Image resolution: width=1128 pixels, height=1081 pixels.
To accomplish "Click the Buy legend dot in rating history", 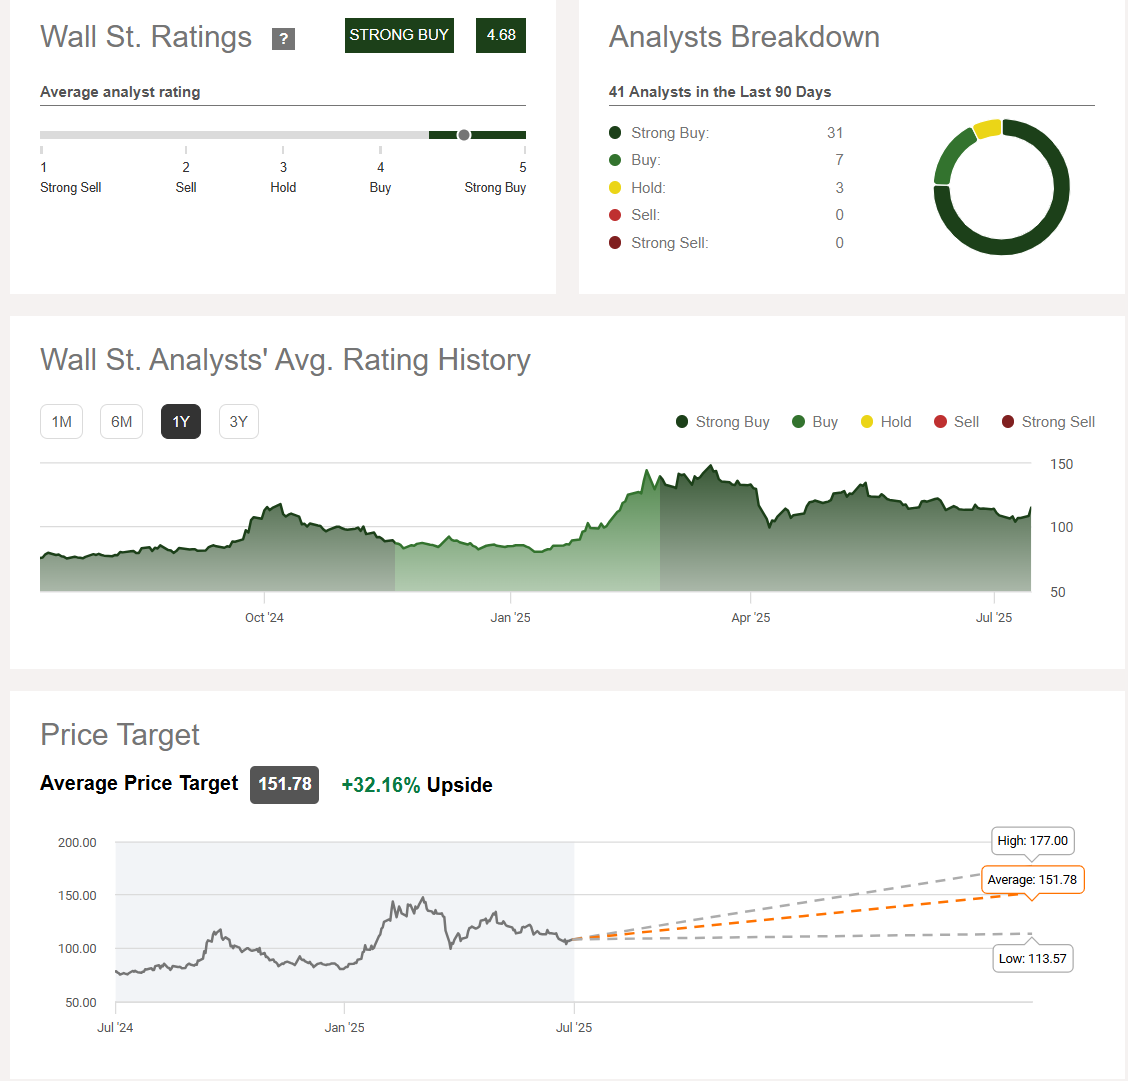I will (798, 421).
